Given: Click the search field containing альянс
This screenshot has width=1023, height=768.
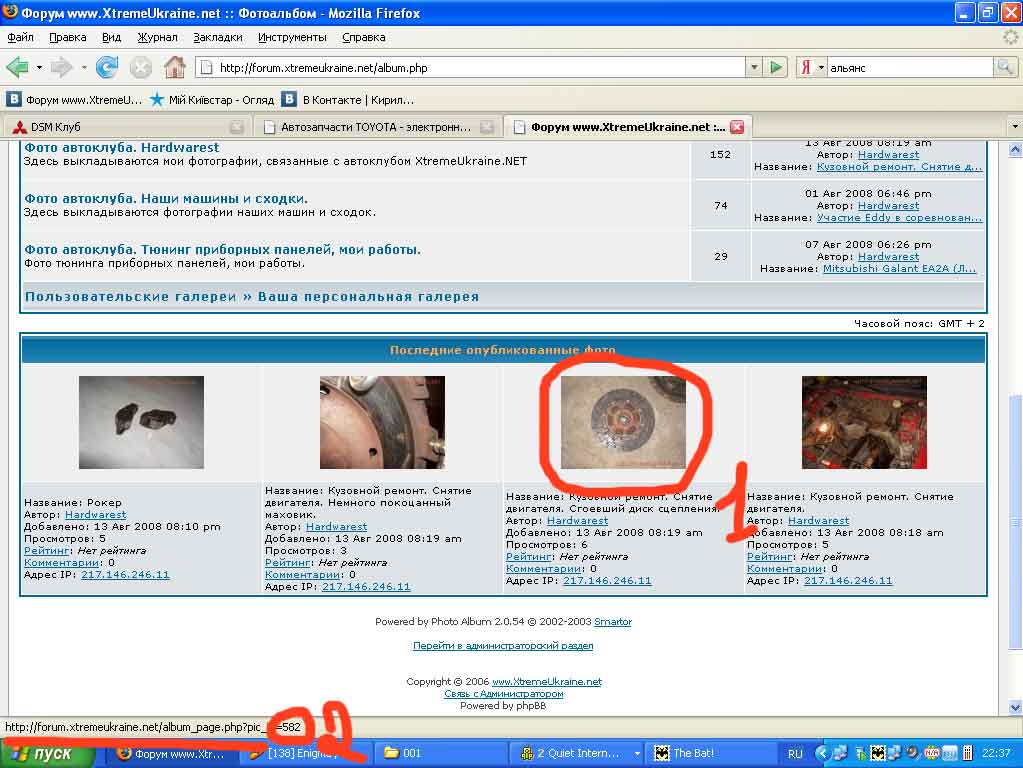Looking at the screenshot, I should [x=910, y=68].
